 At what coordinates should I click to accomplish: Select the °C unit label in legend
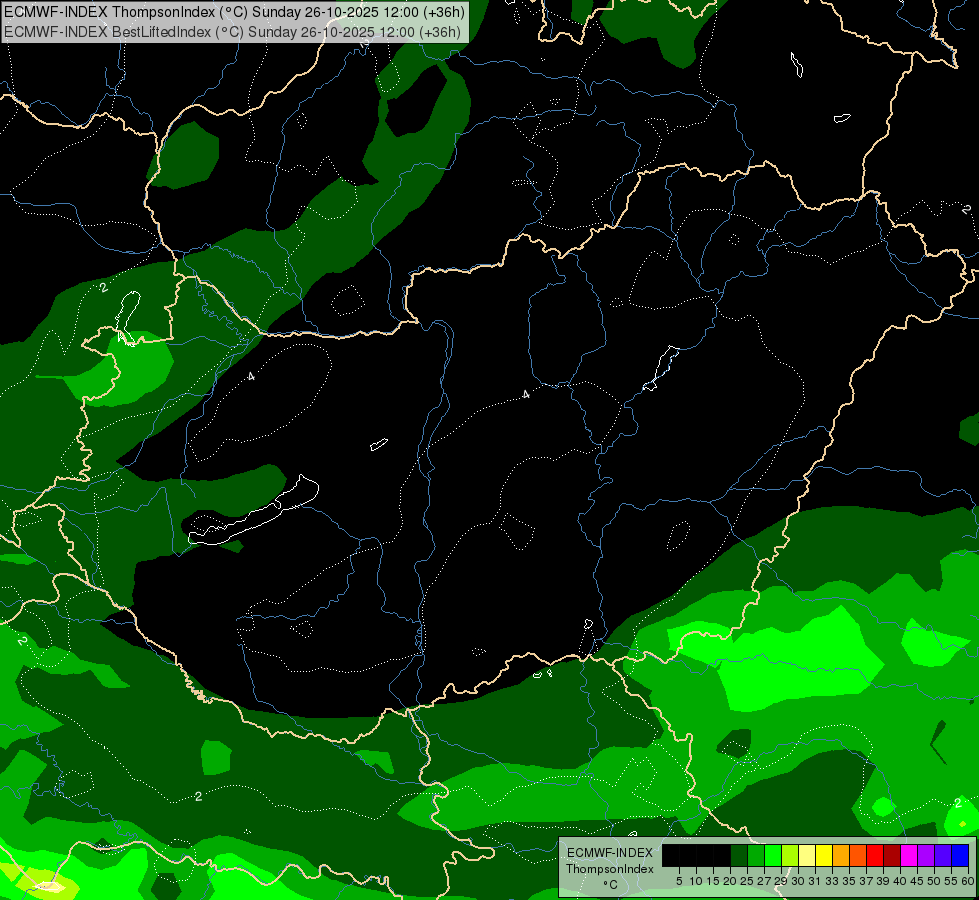[x=610, y=884]
